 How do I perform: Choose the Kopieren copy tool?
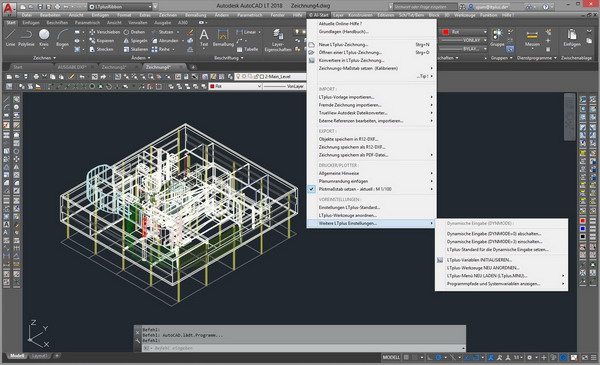[102, 41]
